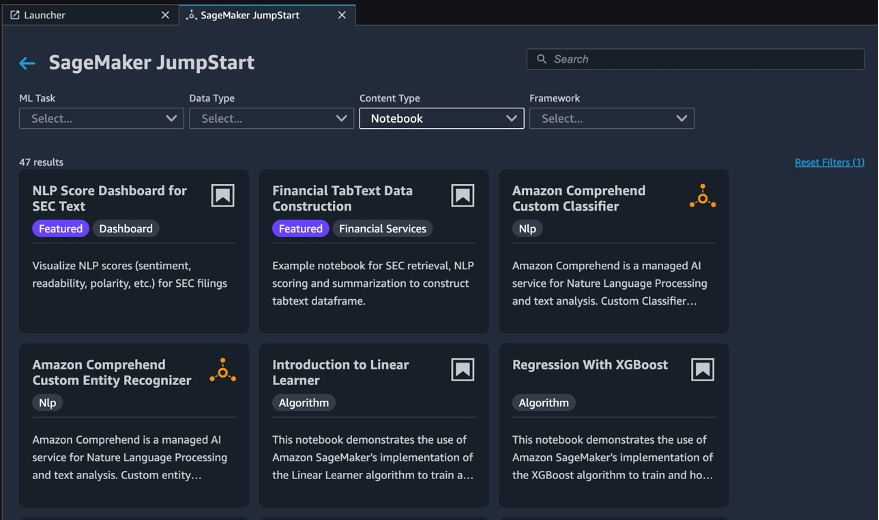Click Custom Entity Recognizer card description text
879x520 pixels.
(129, 457)
